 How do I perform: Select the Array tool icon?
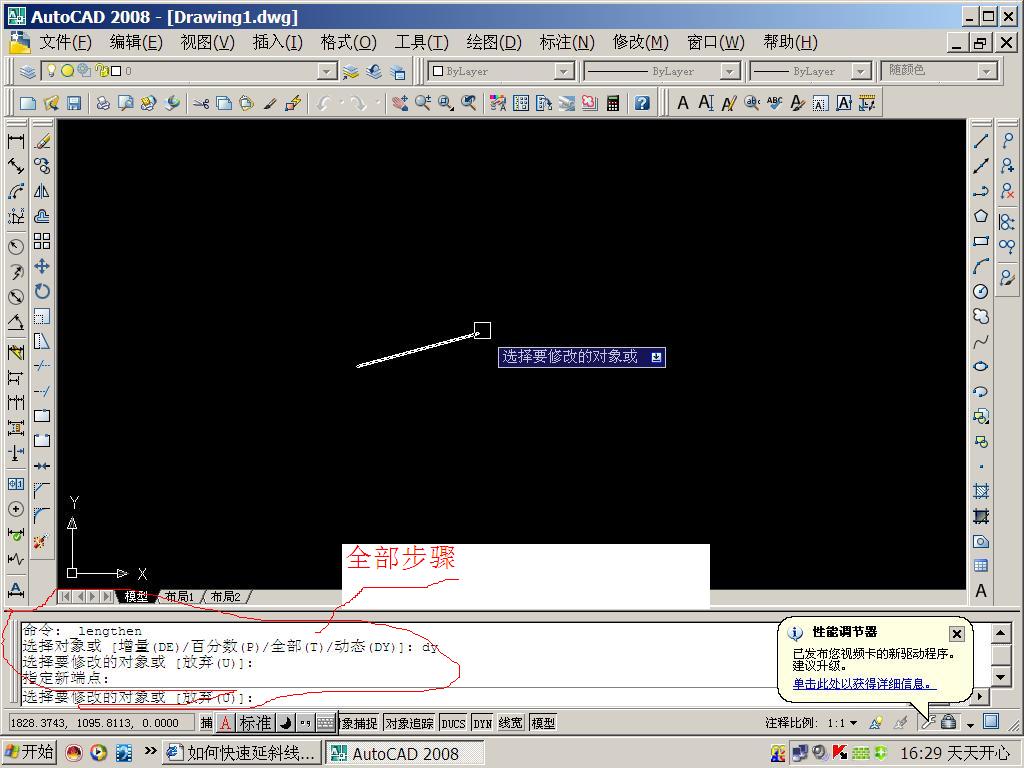click(x=42, y=241)
